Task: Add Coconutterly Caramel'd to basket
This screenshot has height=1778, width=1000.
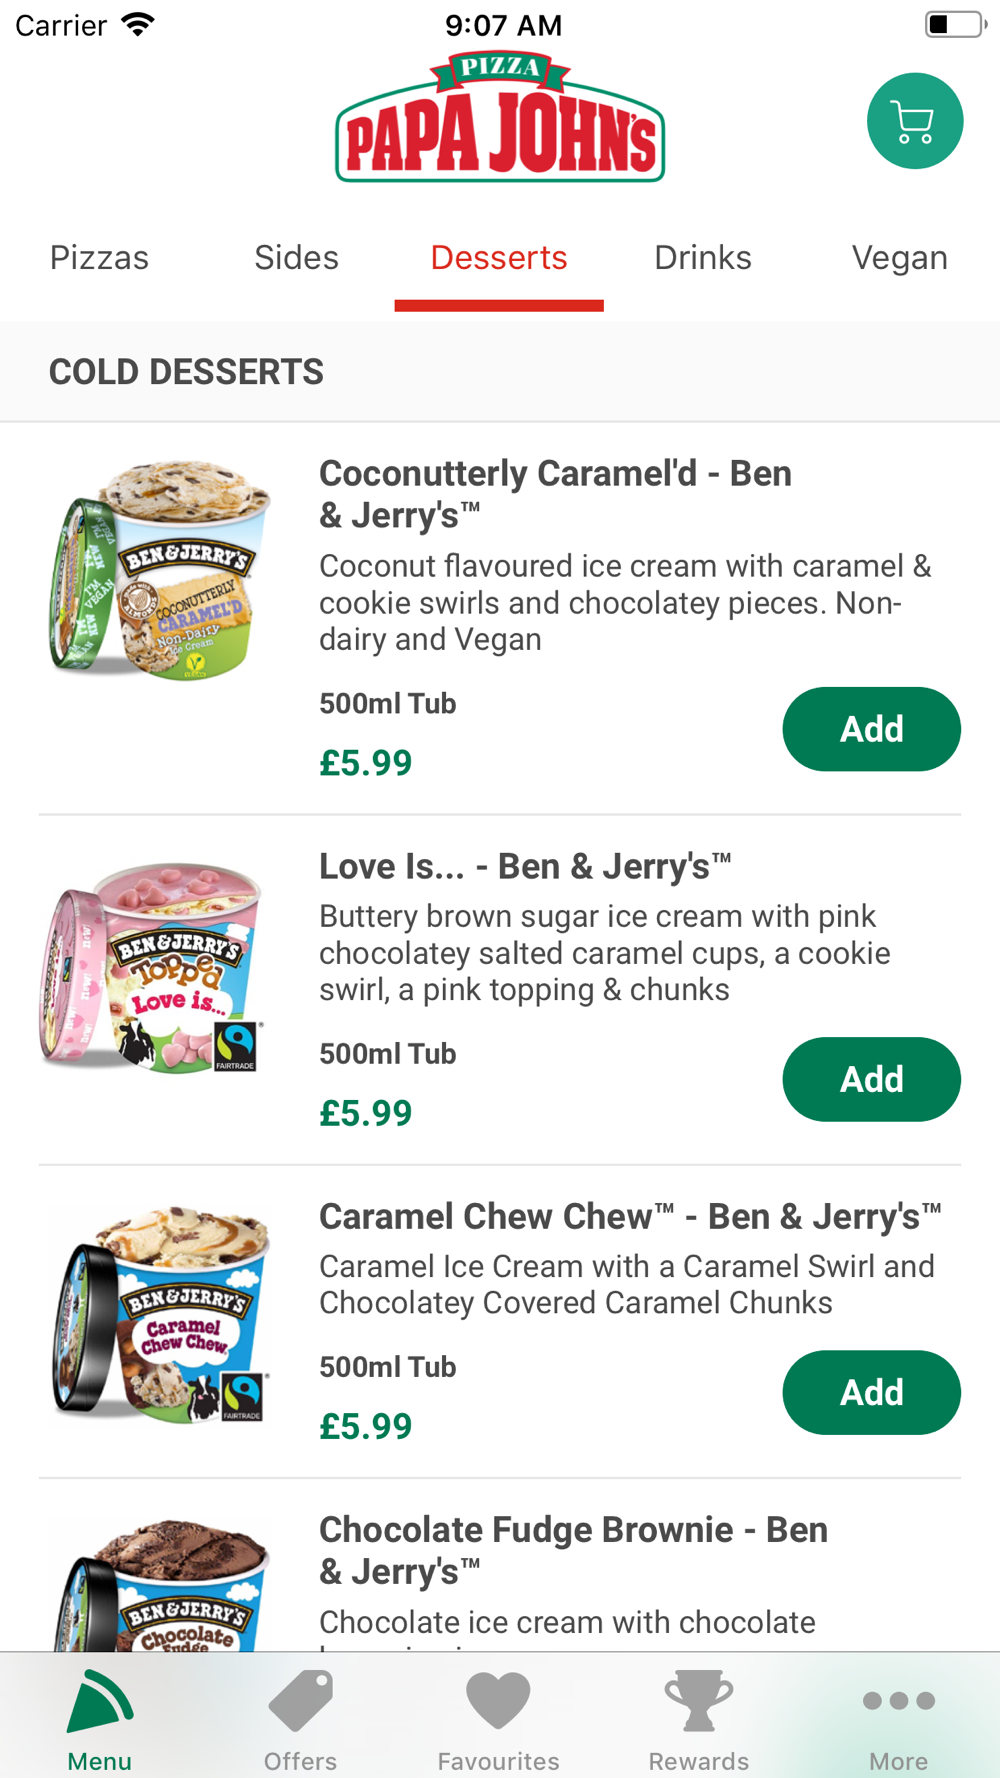Action: point(871,729)
